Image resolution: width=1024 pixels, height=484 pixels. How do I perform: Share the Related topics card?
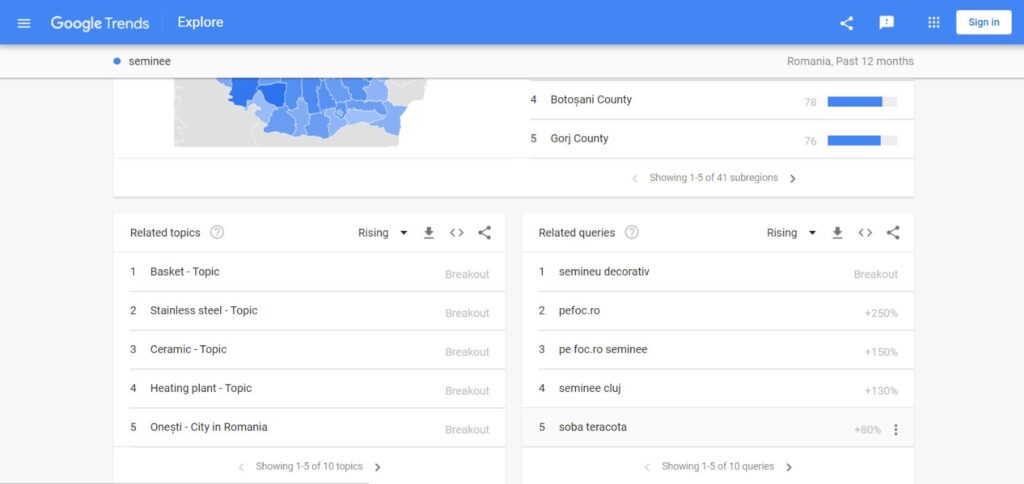tap(485, 233)
